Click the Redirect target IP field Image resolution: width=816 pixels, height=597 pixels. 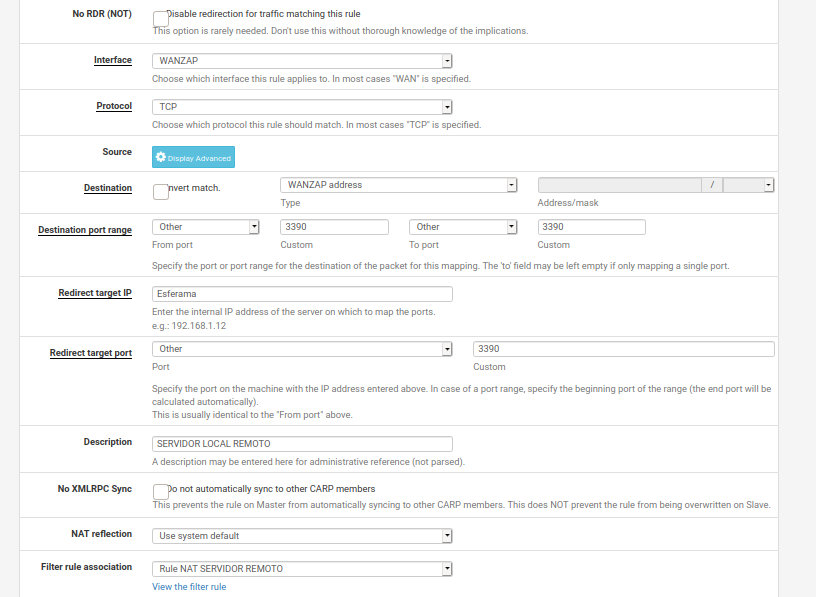(302, 294)
